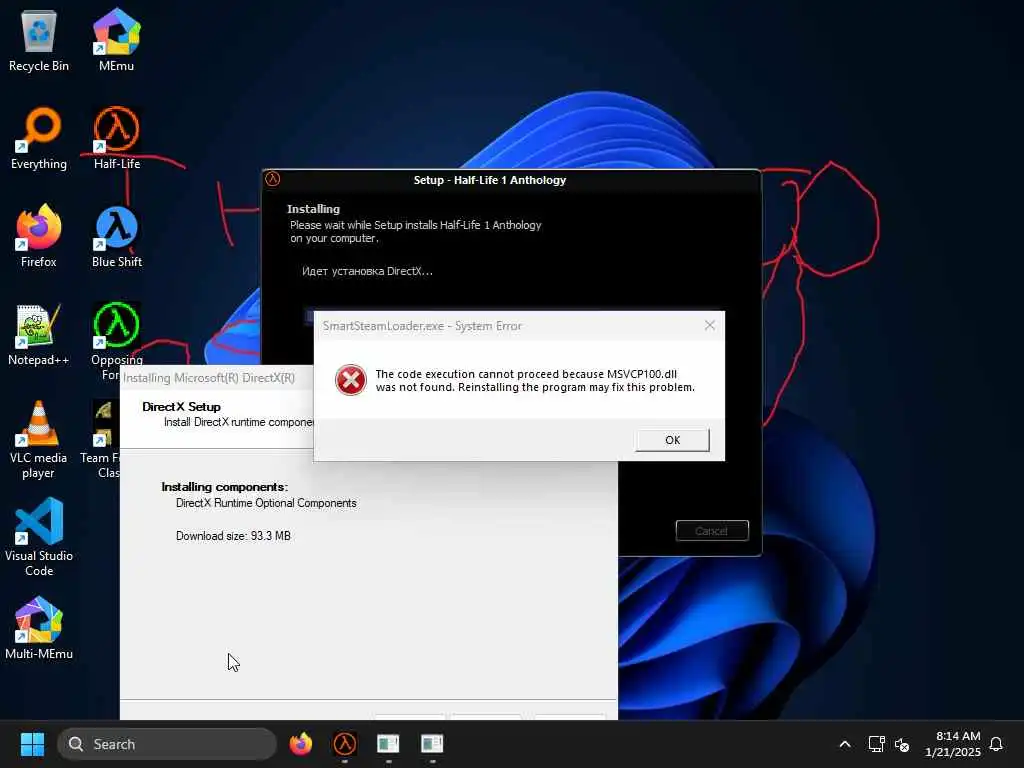Click the 'Идет установка DirectX...' status text

367,271
